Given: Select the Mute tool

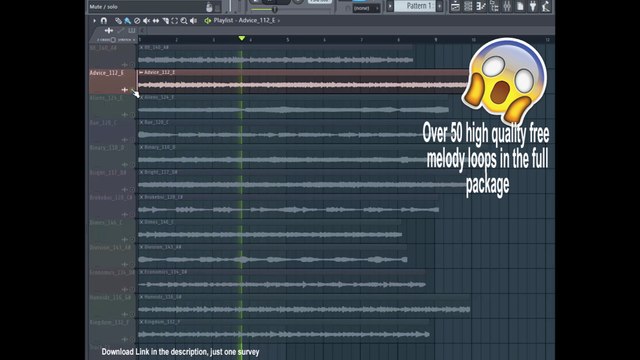Looking at the screenshot, I should pos(147,20).
